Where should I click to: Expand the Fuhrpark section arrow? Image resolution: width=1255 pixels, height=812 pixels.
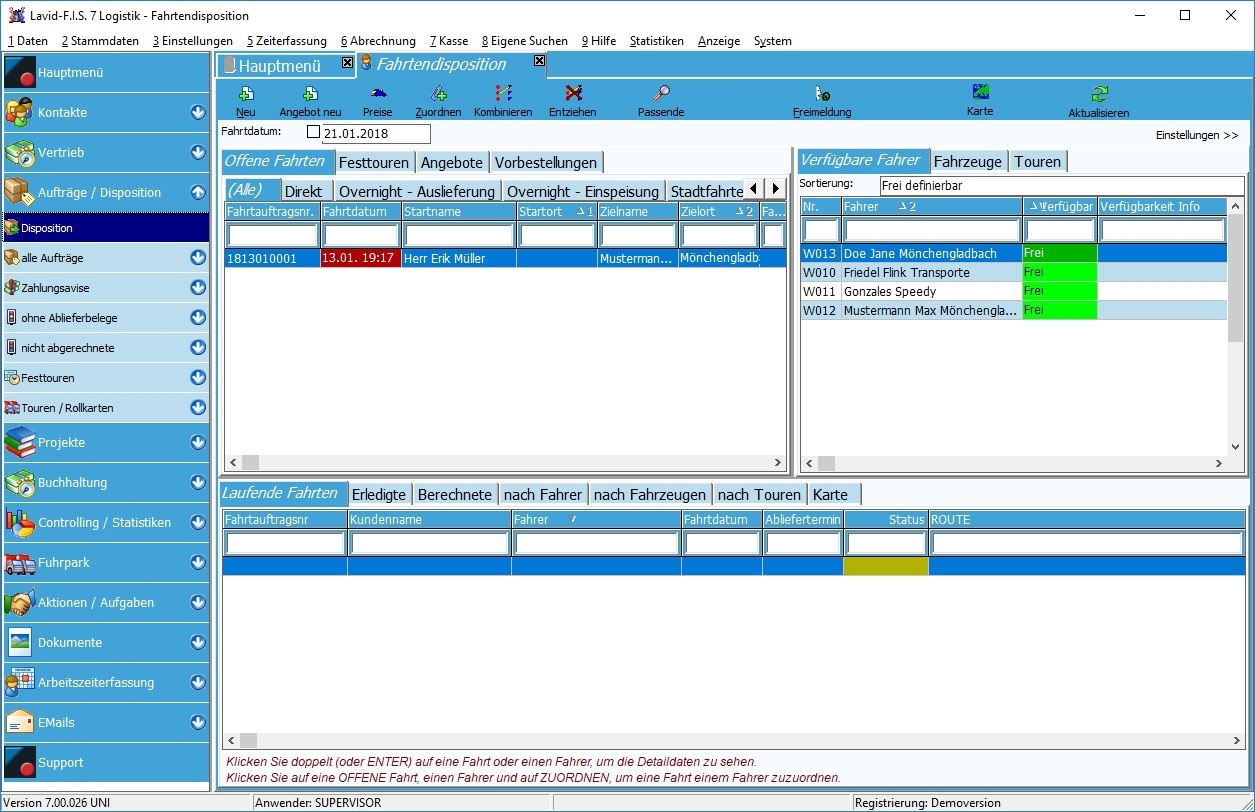[x=198, y=562]
